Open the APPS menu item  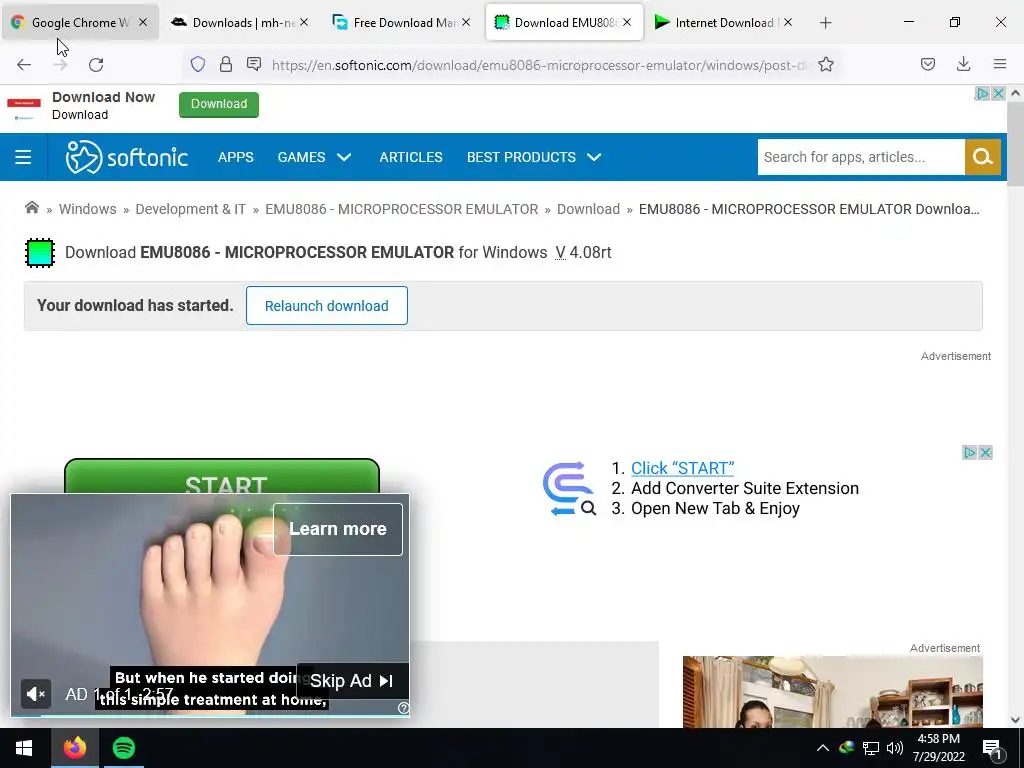(x=236, y=157)
